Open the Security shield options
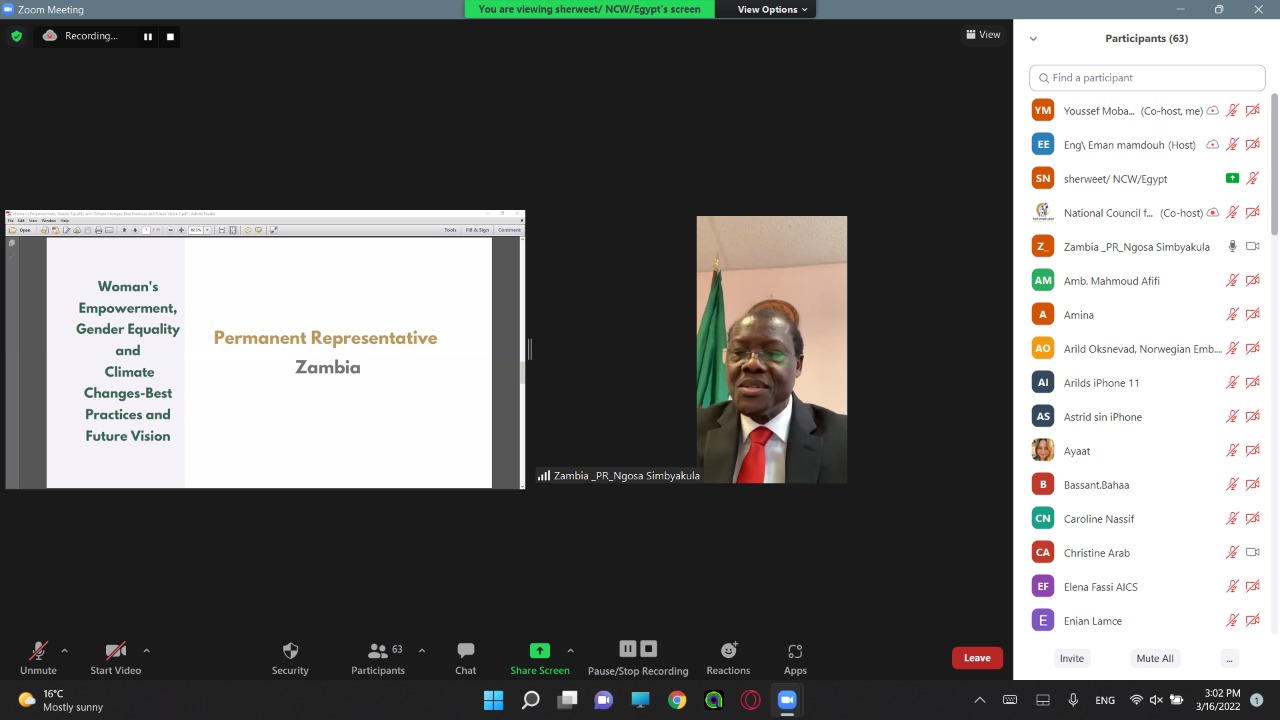The width and height of the screenshot is (1280, 720). (x=290, y=657)
